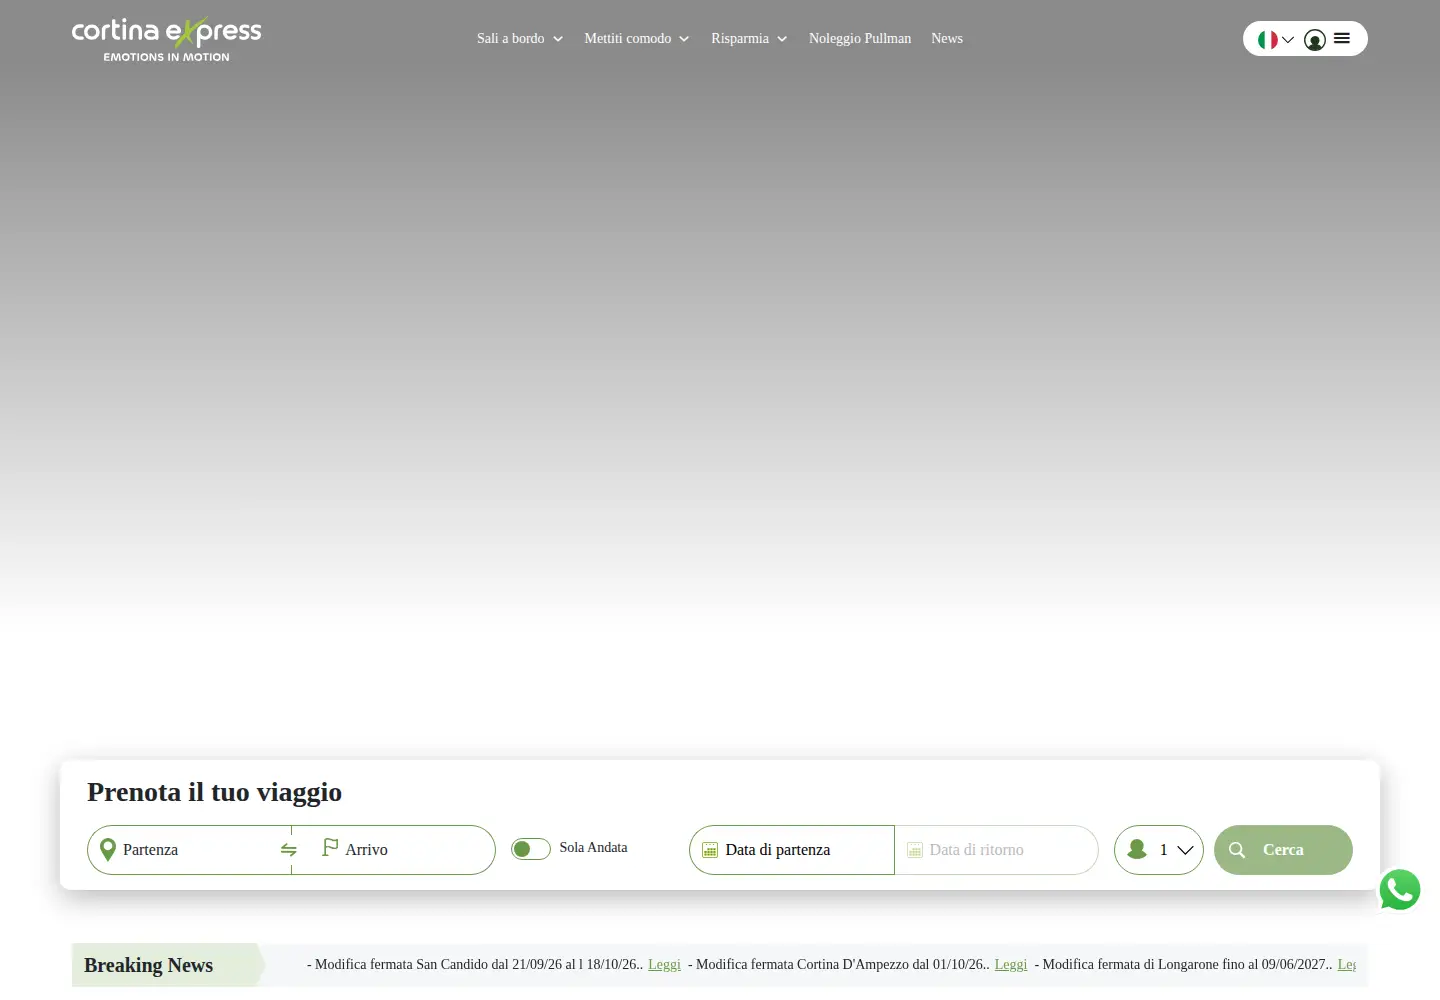Click the user account profile icon
Screen dimensions: 1440x1000
click(1315, 40)
